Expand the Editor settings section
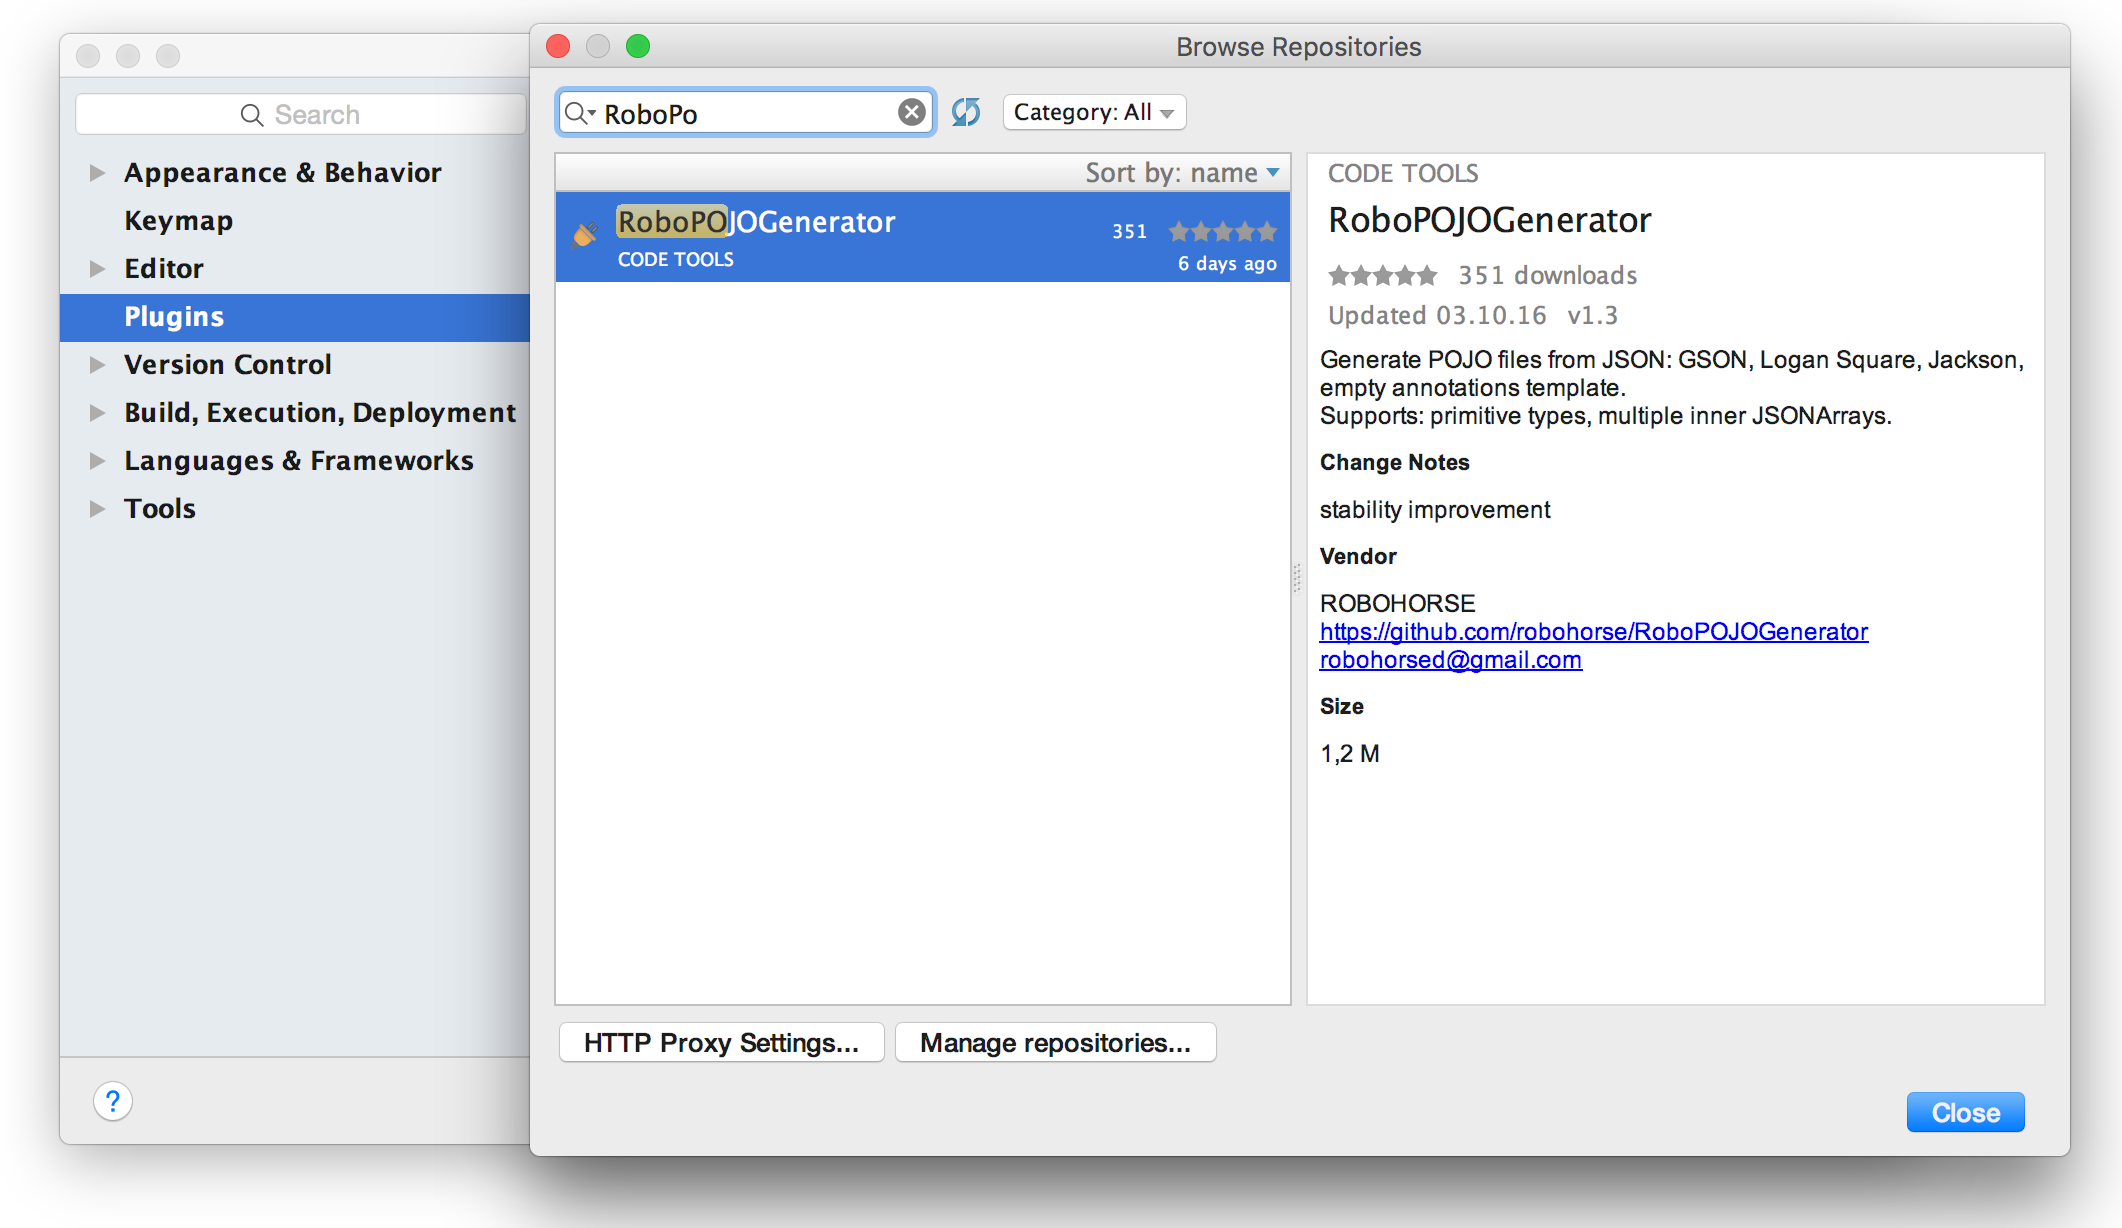Screen dimensions: 2122x1228 pyautogui.click(x=97, y=268)
